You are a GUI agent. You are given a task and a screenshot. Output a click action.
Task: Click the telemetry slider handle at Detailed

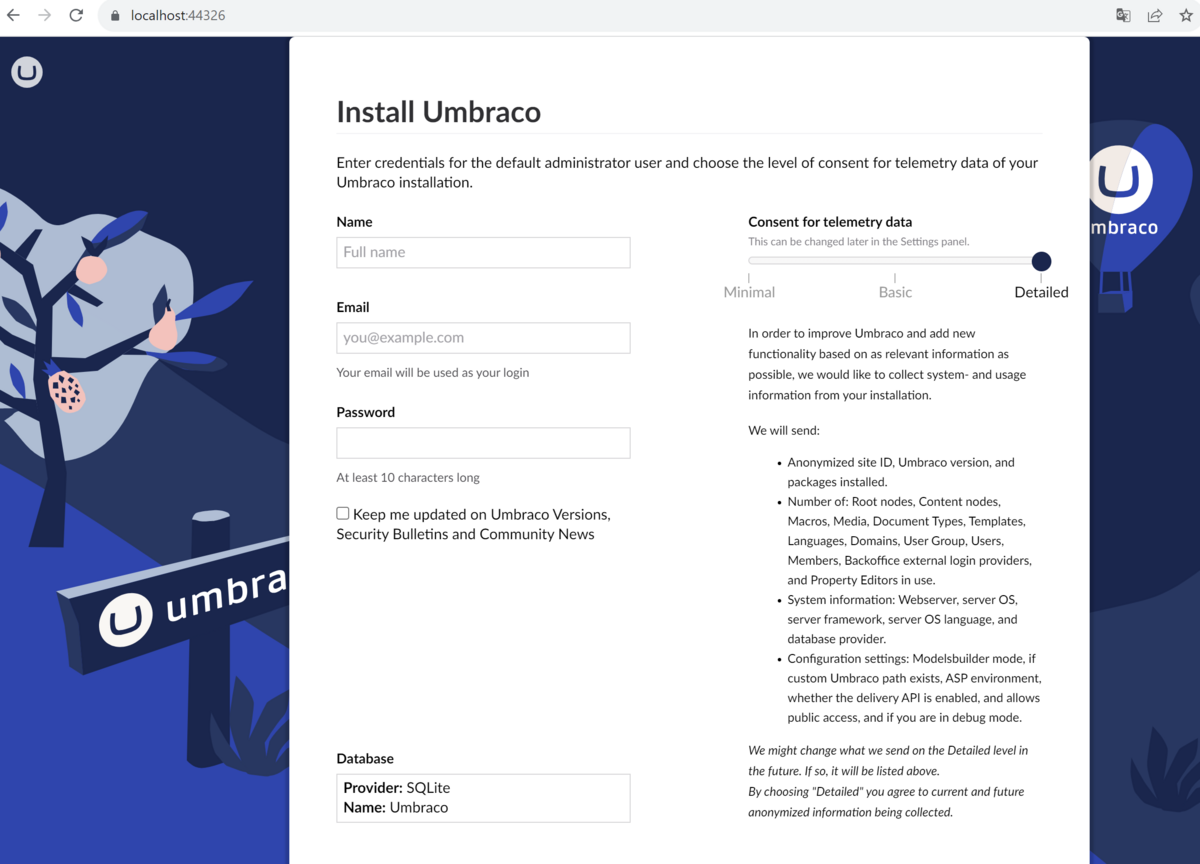[x=1041, y=261]
